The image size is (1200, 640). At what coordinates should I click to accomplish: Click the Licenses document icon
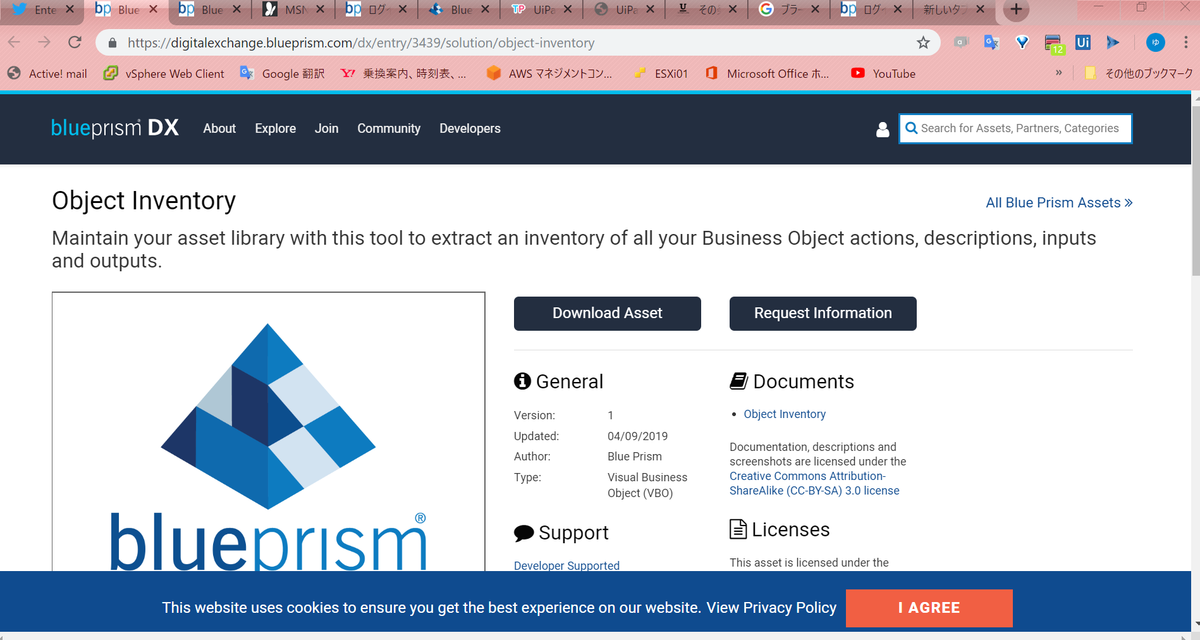point(738,529)
